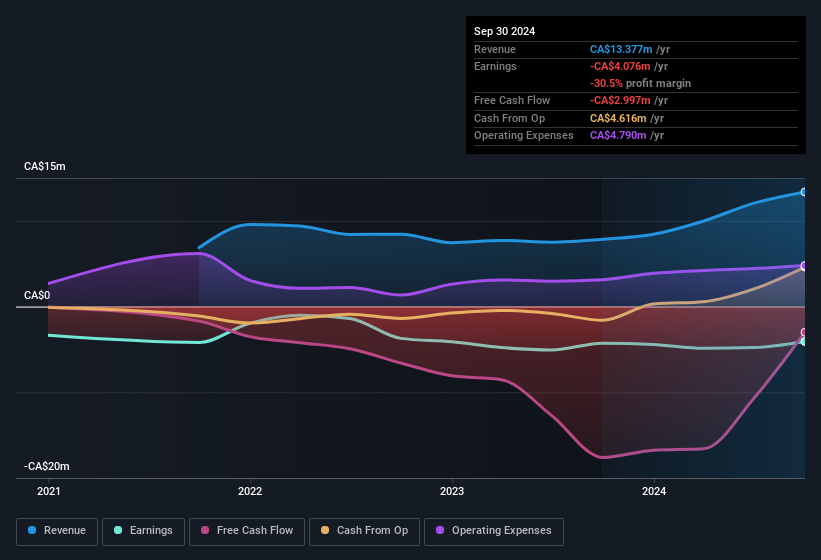Click the -CA$4.076m earnings value
Screen dimensions: 821x560
click(620, 66)
